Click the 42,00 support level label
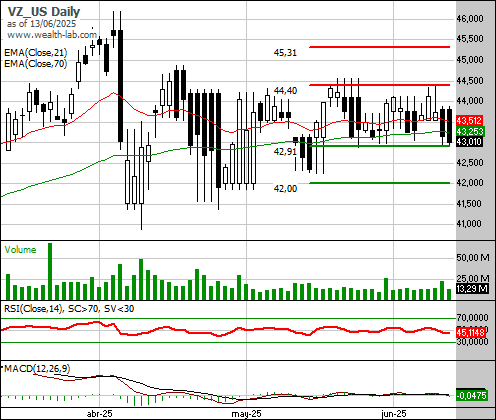Viewport: 496px width, 420px height. point(285,189)
